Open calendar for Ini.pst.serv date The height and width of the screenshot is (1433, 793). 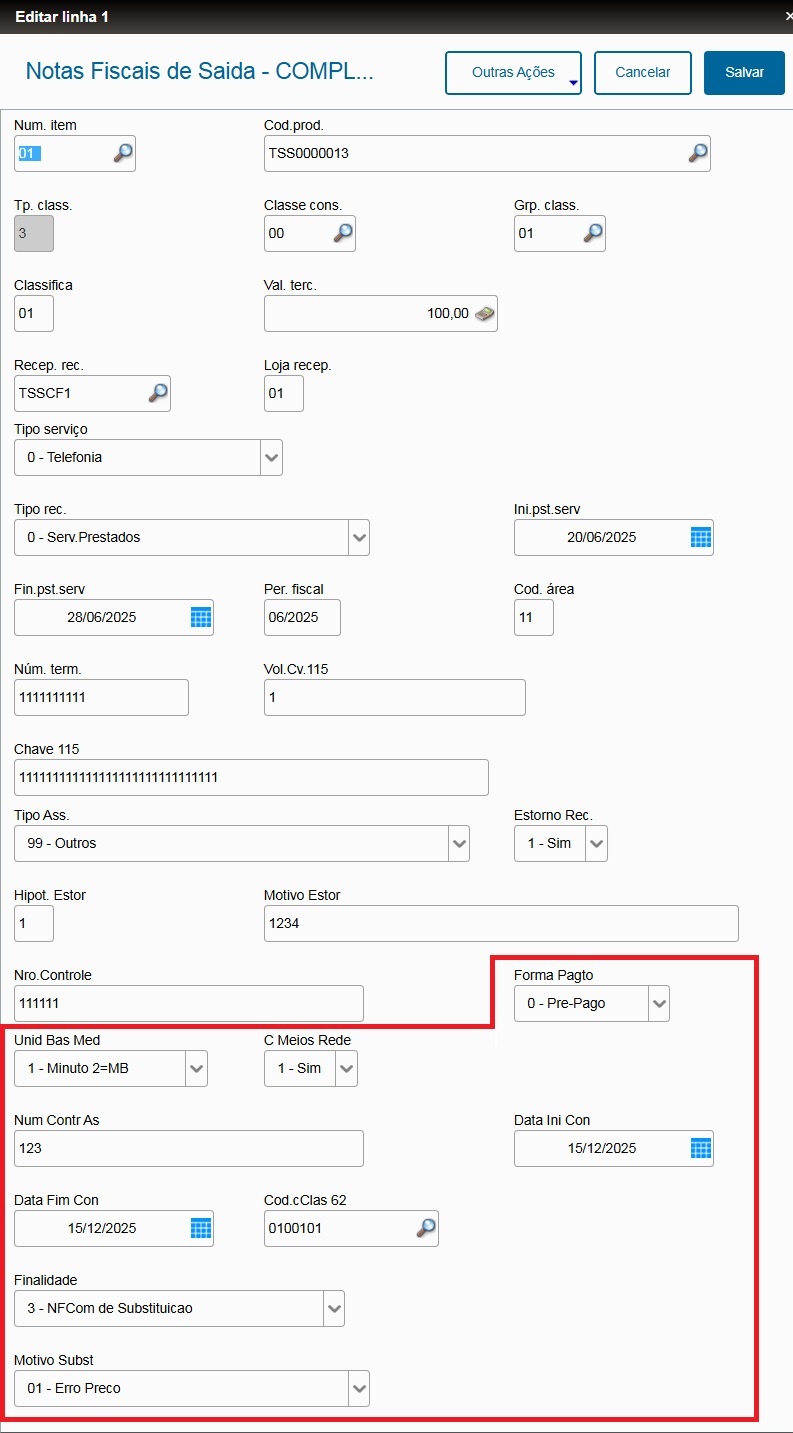pyautogui.click(x=701, y=537)
